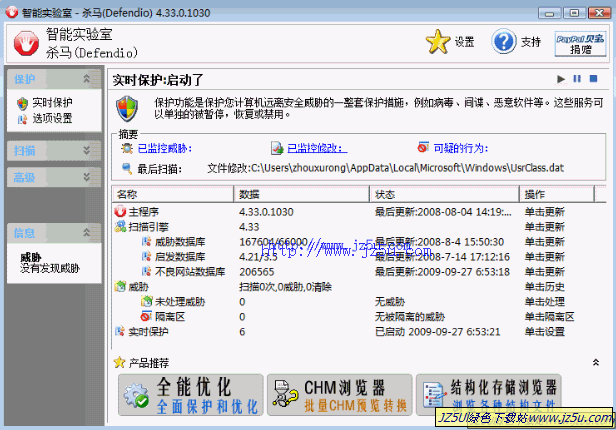Open support via the blue question mark icon

coord(504,41)
